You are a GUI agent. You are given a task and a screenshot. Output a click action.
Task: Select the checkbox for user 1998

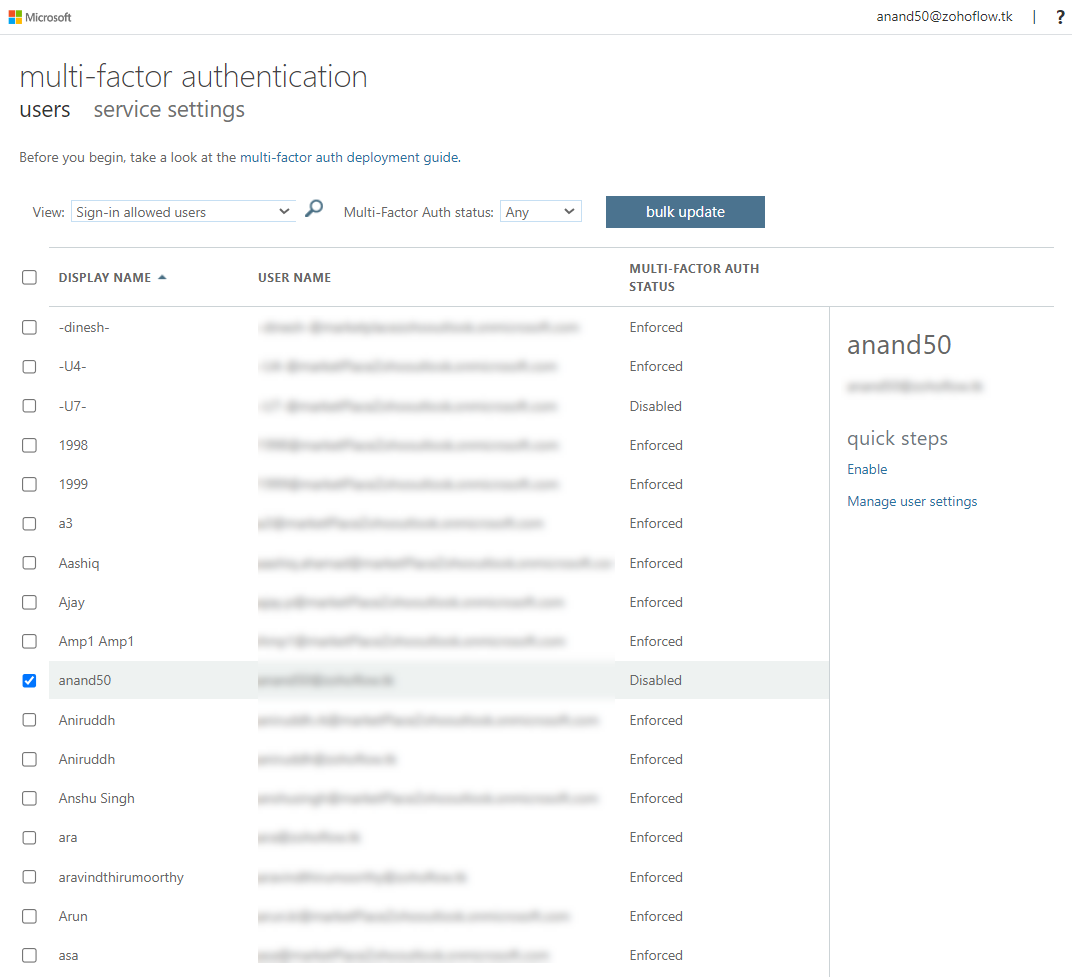tap(29, 445)
